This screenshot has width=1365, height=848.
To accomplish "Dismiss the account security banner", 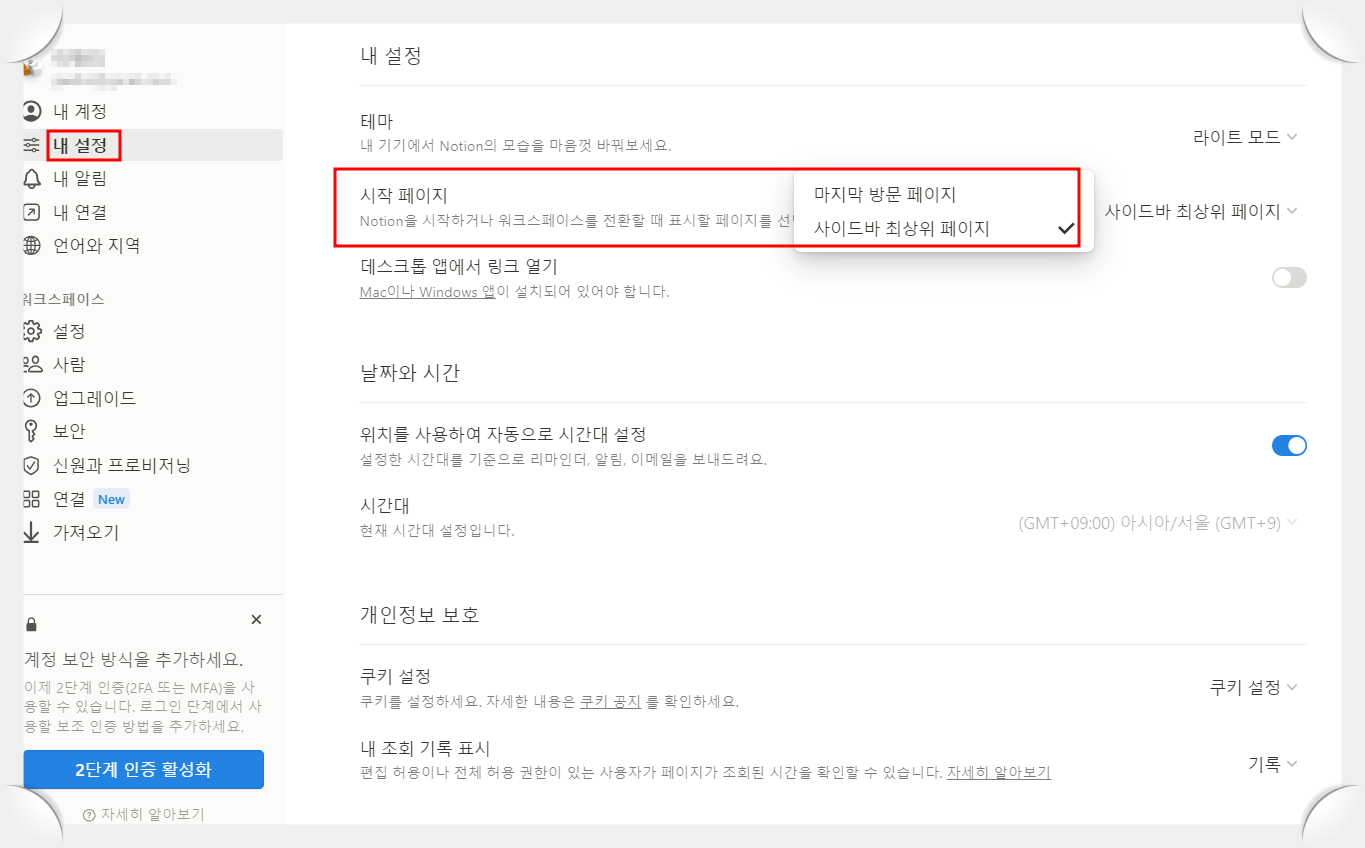I will pyautogui.click(x=256, y=619).
